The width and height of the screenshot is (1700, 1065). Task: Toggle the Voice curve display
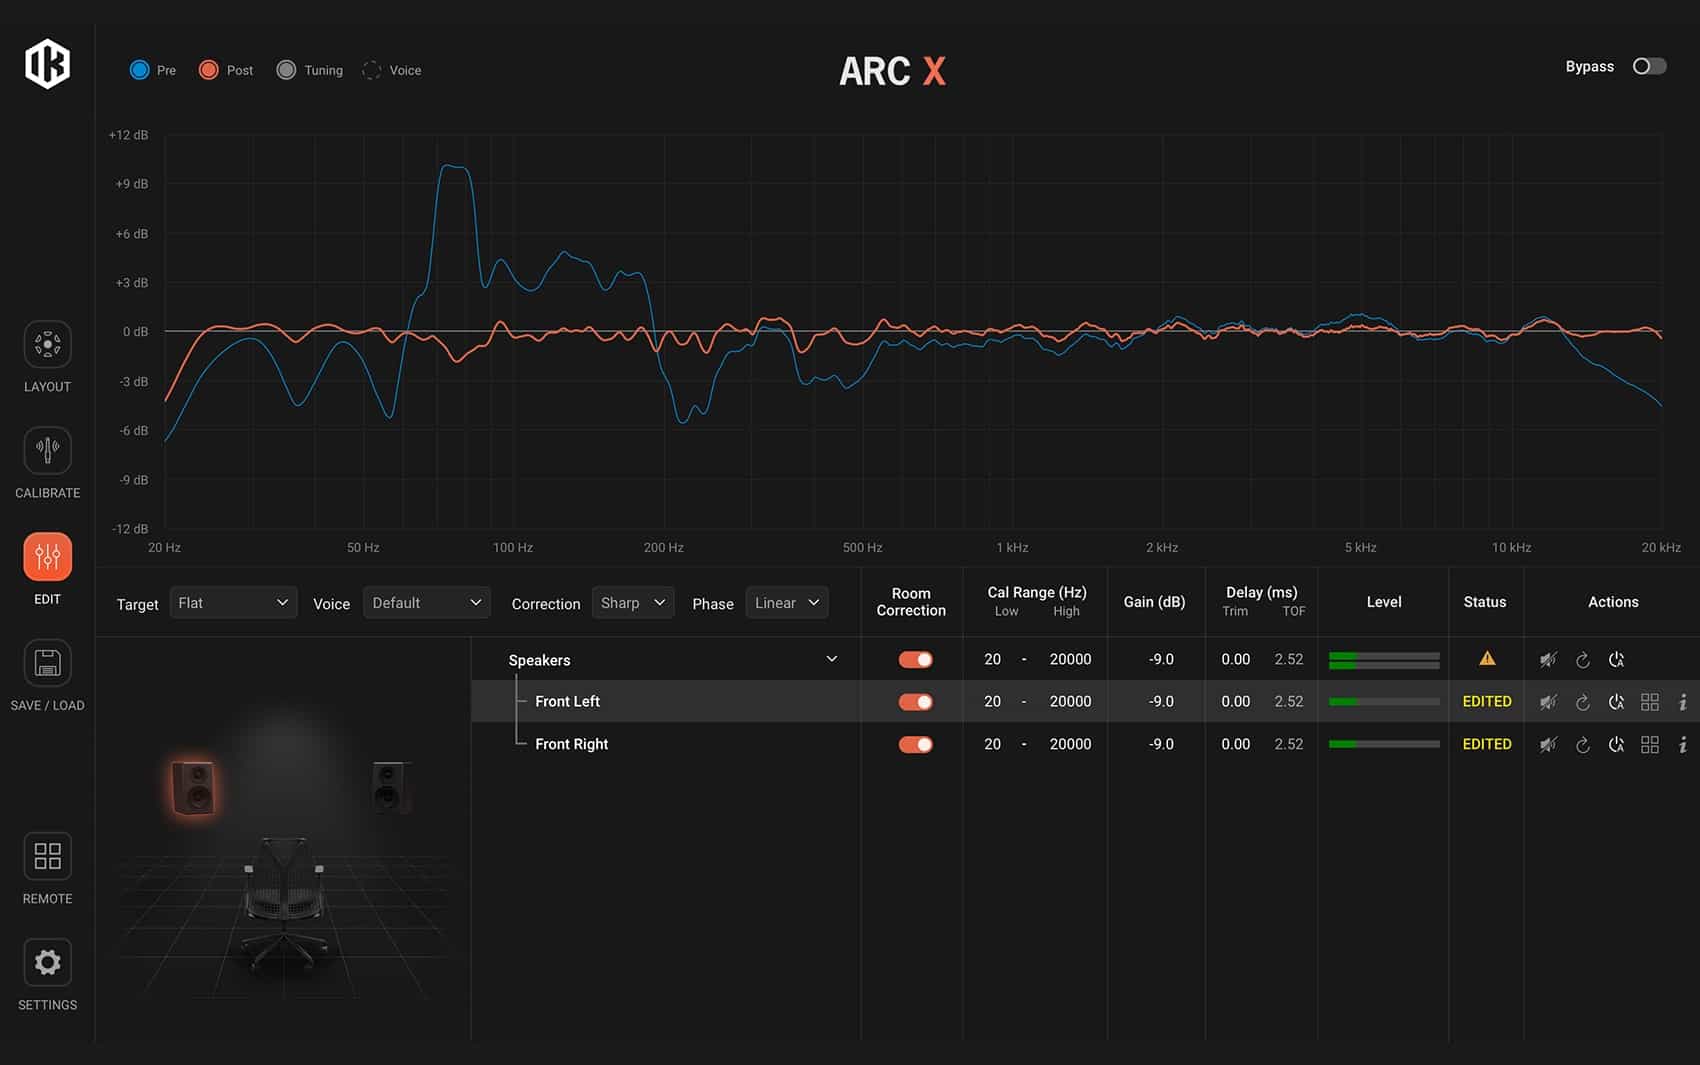pos(371,70)
